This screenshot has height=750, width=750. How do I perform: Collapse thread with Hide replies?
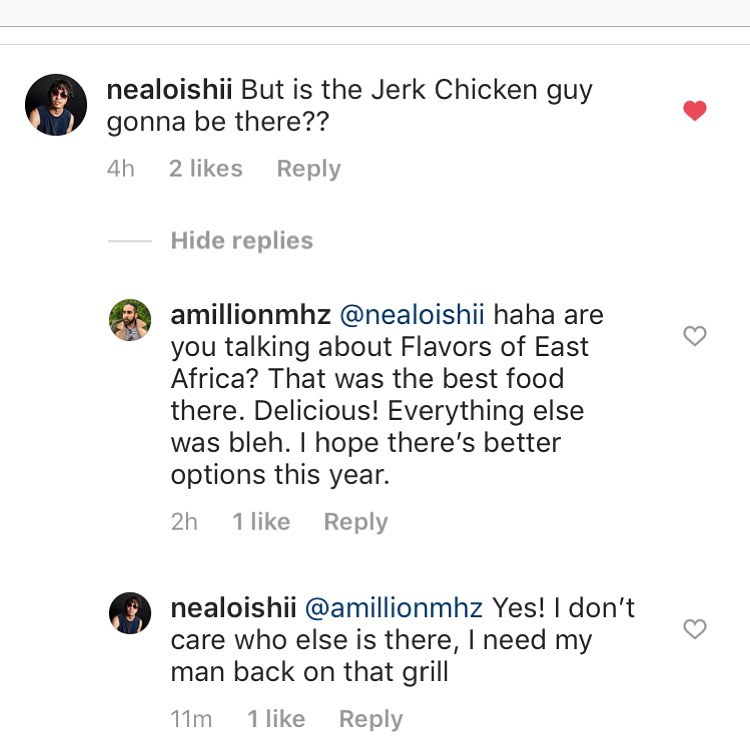(x=241, y=241)
